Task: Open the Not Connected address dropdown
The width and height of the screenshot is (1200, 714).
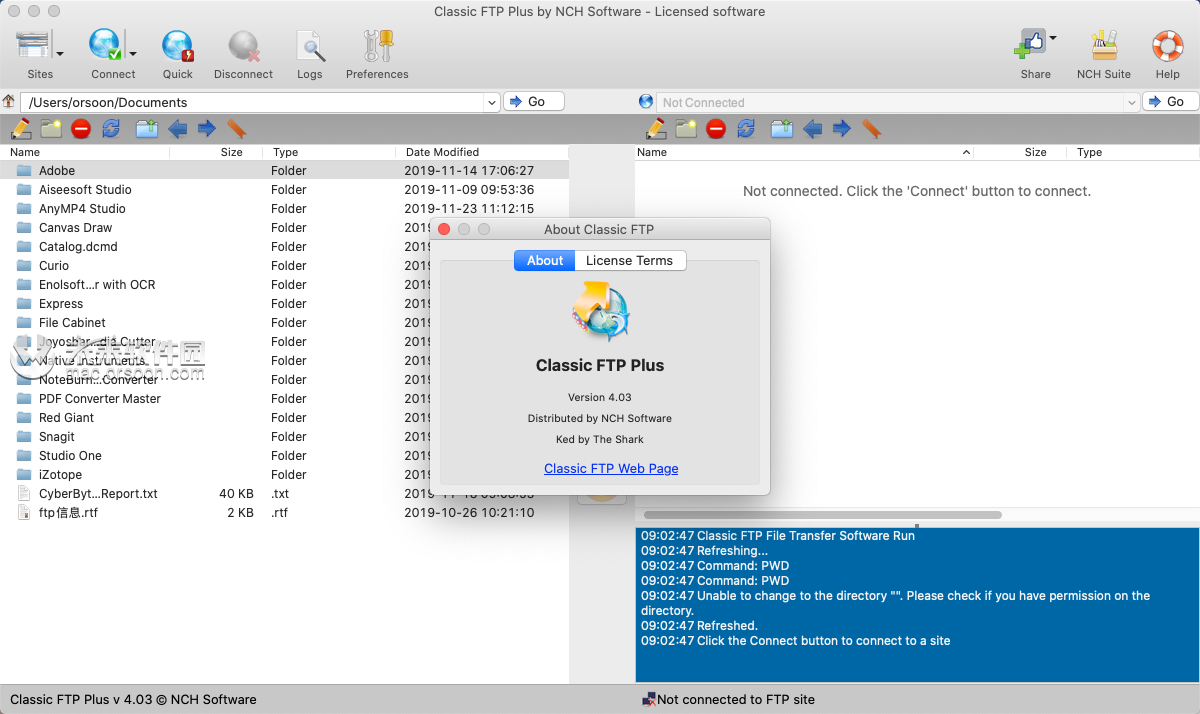Action: pos(1131,102)
